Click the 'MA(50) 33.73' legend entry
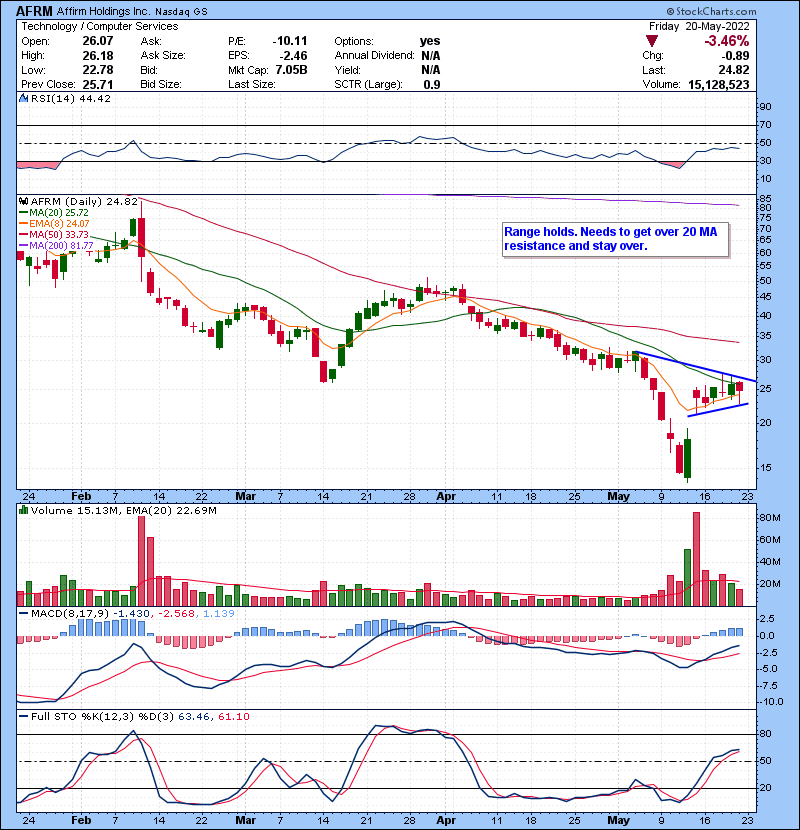The width and height of the screenshot is (800, 830). point(59,234)
